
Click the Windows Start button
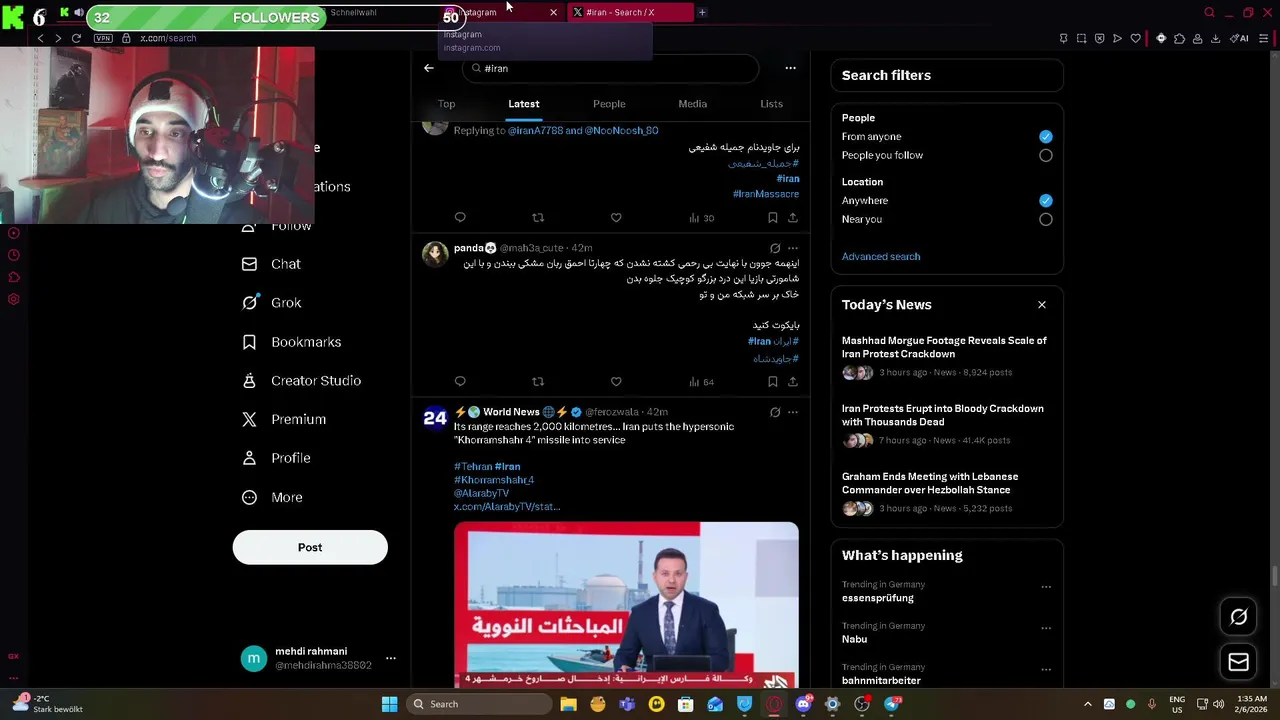389,704
